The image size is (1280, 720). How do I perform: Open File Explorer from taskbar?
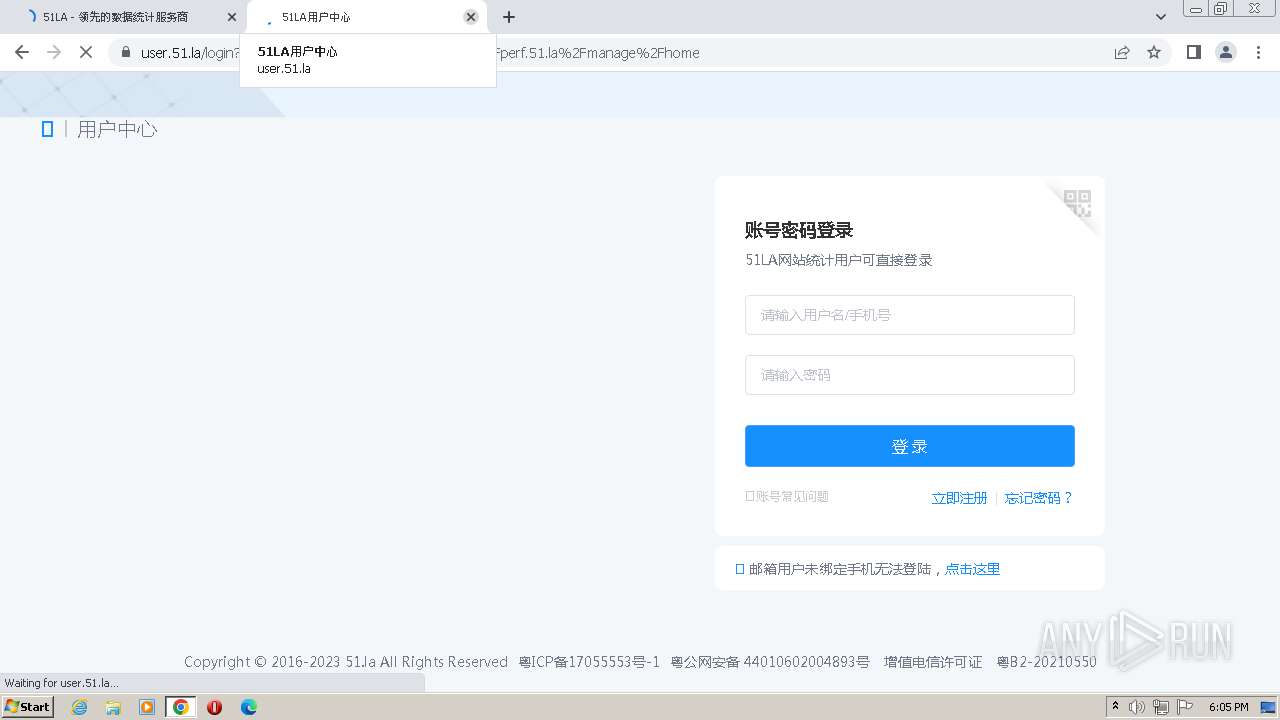click(x=113, y=707)
